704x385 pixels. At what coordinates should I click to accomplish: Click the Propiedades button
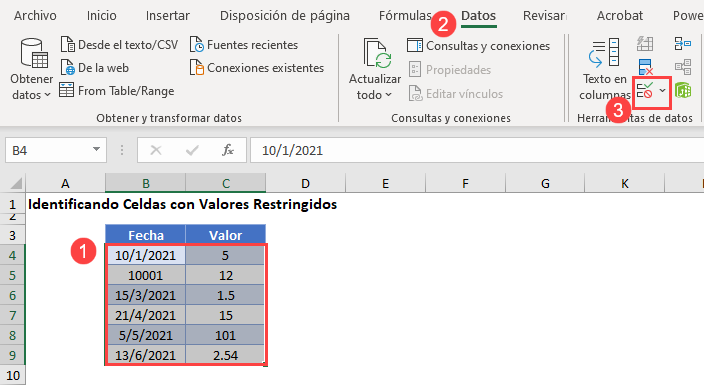pyautogui.click(x=450, y=70)
